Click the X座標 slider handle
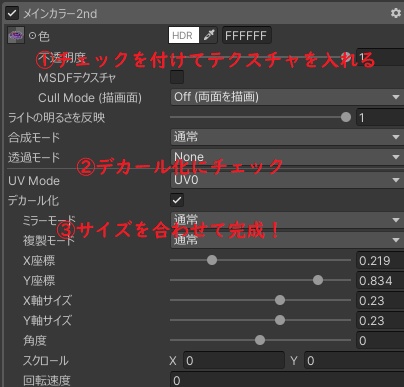Image resolution: width=404 pixels, height=387 pixels. (x=212, y=260)
